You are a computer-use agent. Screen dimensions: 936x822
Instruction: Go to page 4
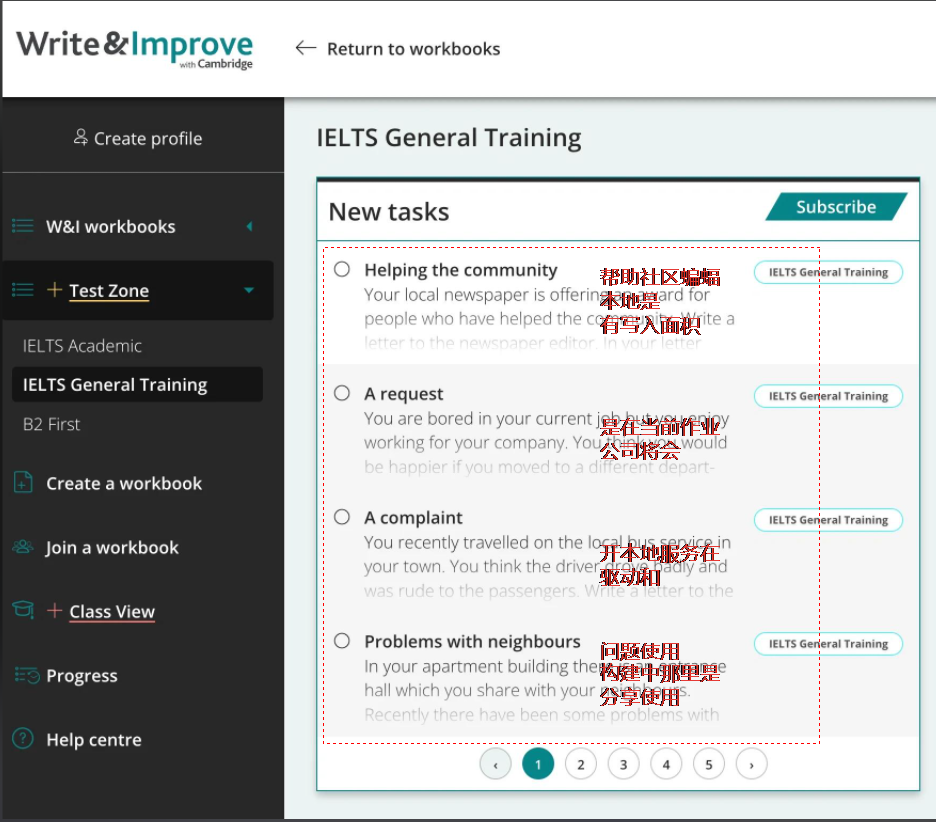[x=666, y=764]
